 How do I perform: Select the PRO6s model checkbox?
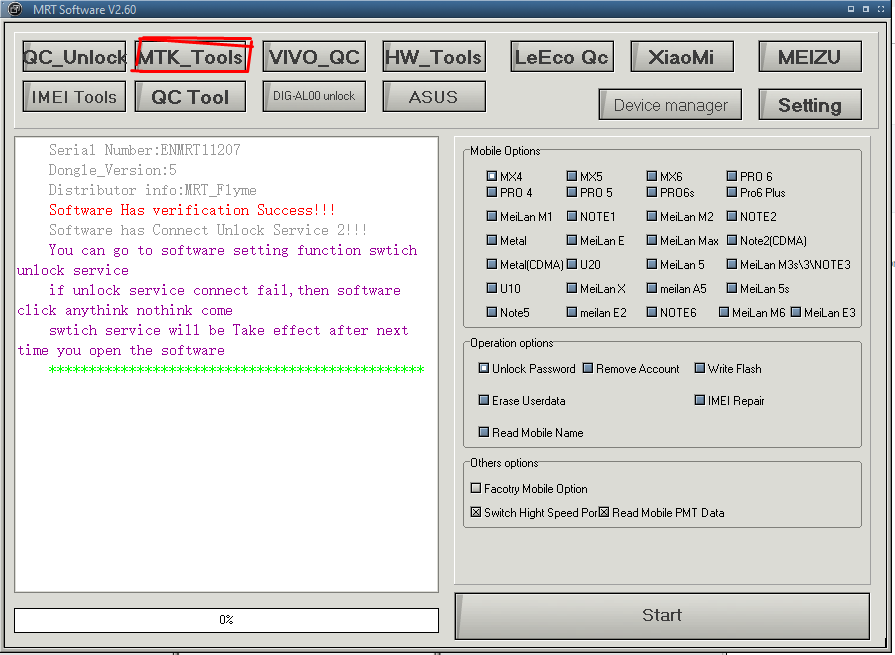[651, 192]
